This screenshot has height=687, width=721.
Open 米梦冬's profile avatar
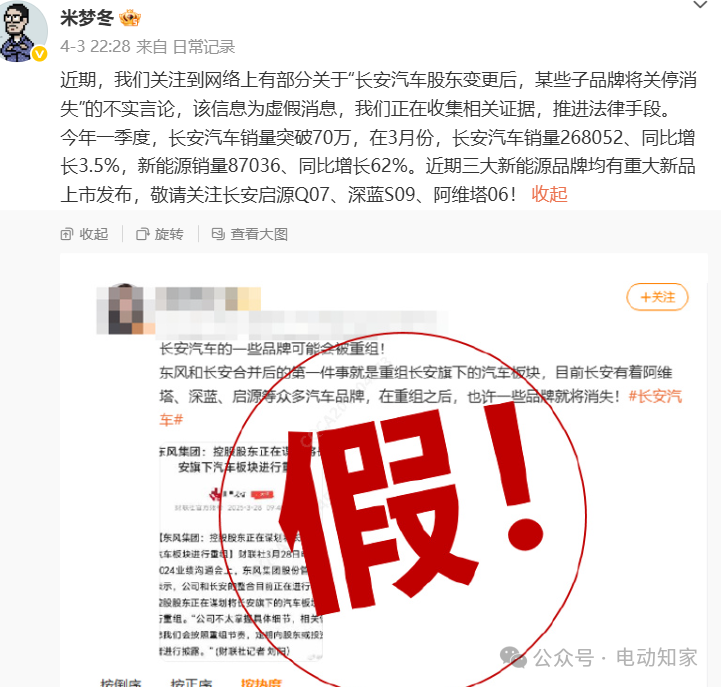[x=23, y=31]
